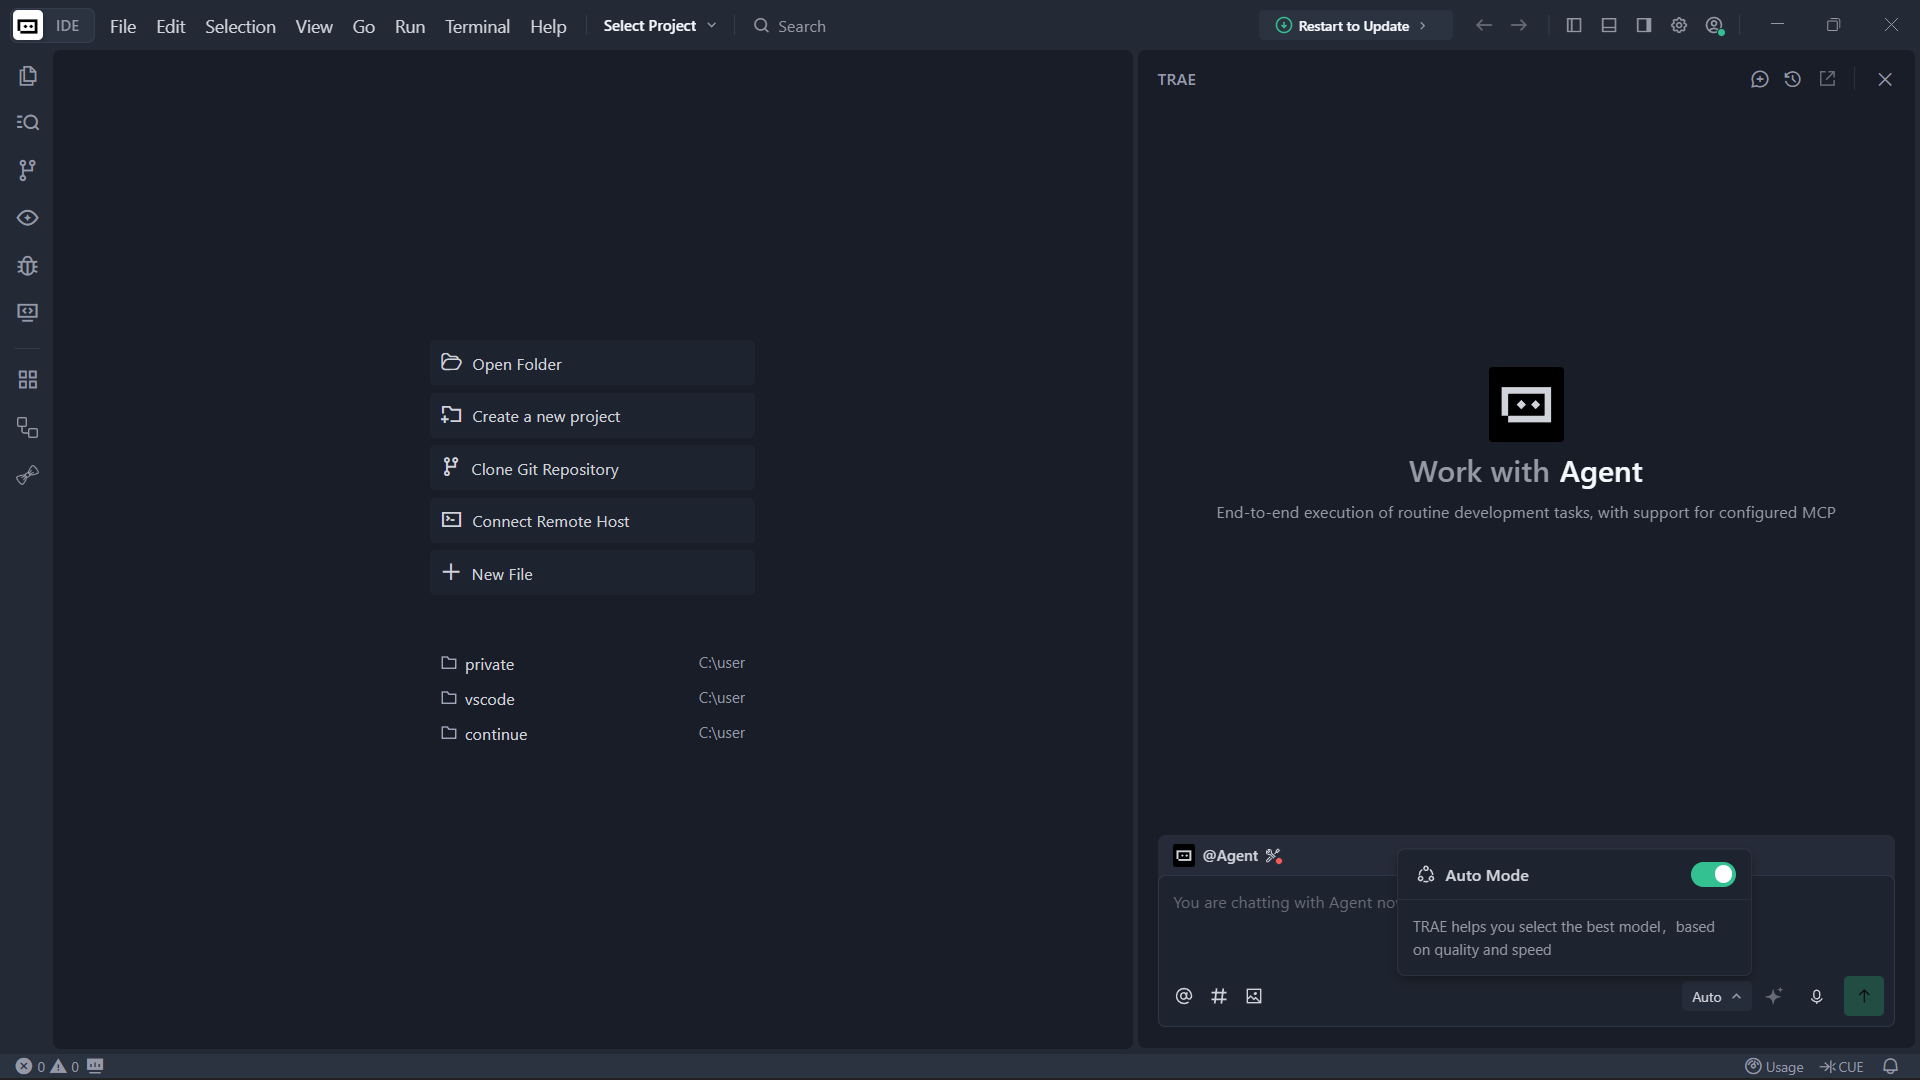Open recent folder 'private'

click(592, 664)
